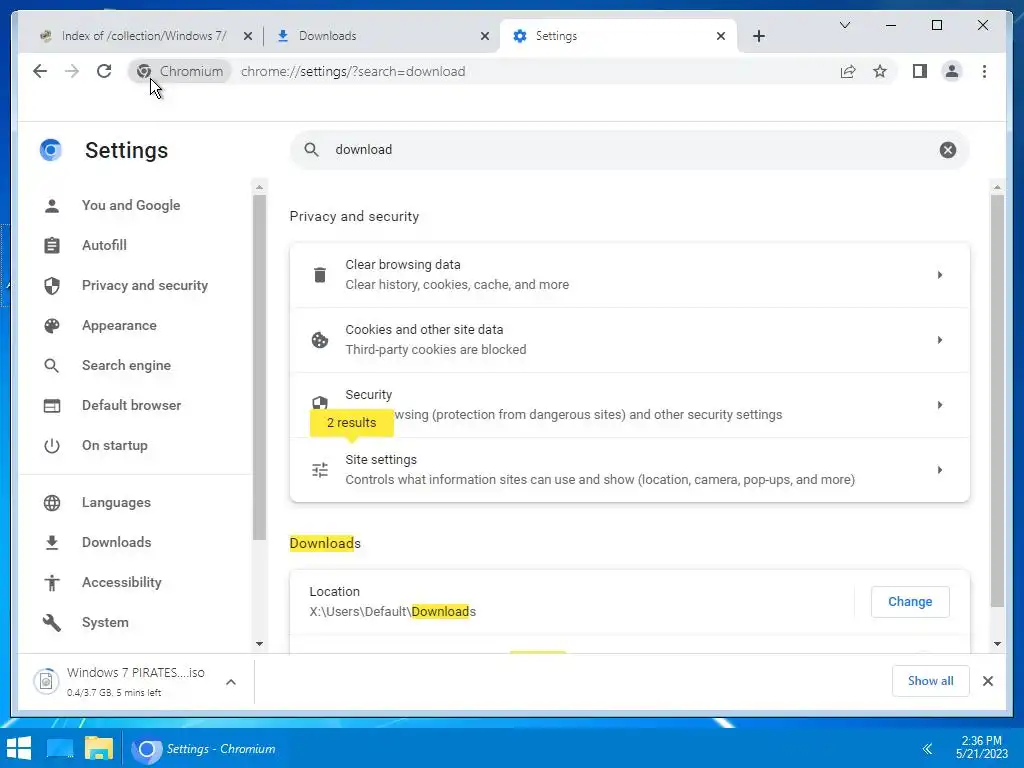Go back using the back arrow
Screen dimensions: 1024x768
pos(40,71)
